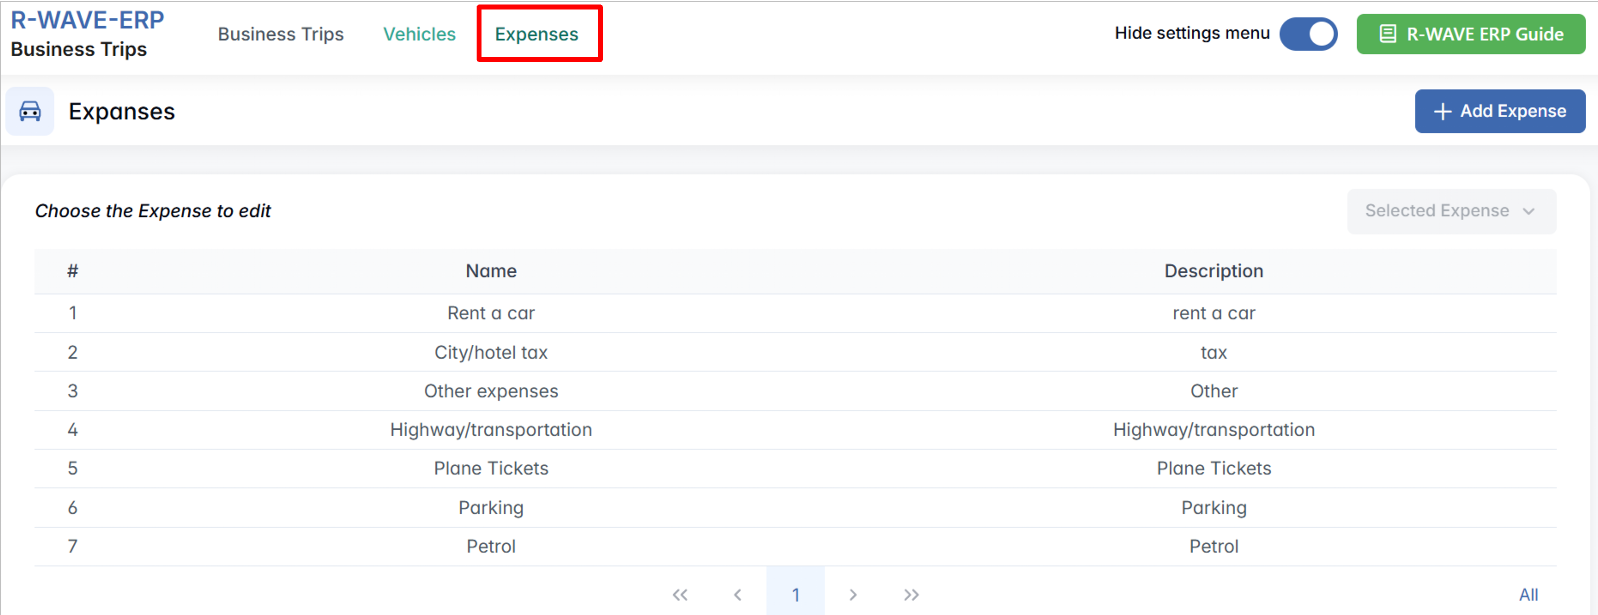
Task: Go to next page using right chevron
Action: pos(853,594)
